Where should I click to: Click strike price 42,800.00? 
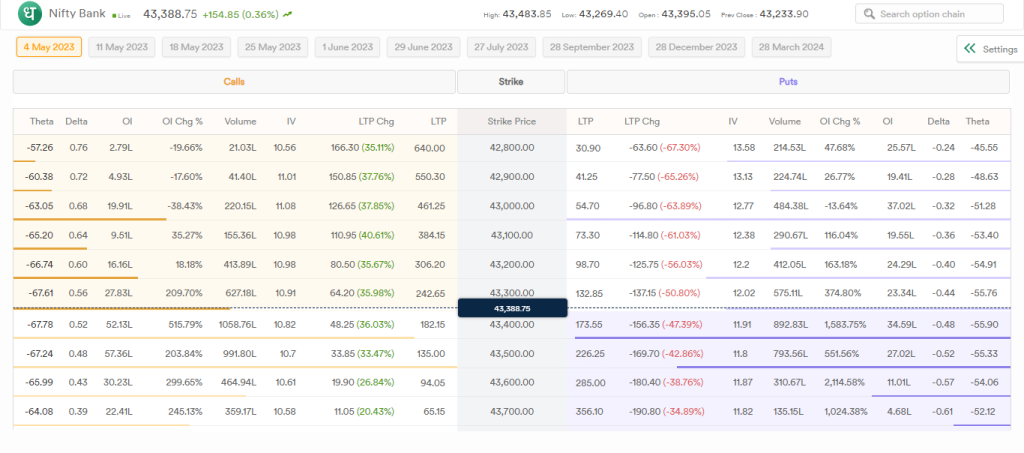pyautogui.click(x=511, y=148)
